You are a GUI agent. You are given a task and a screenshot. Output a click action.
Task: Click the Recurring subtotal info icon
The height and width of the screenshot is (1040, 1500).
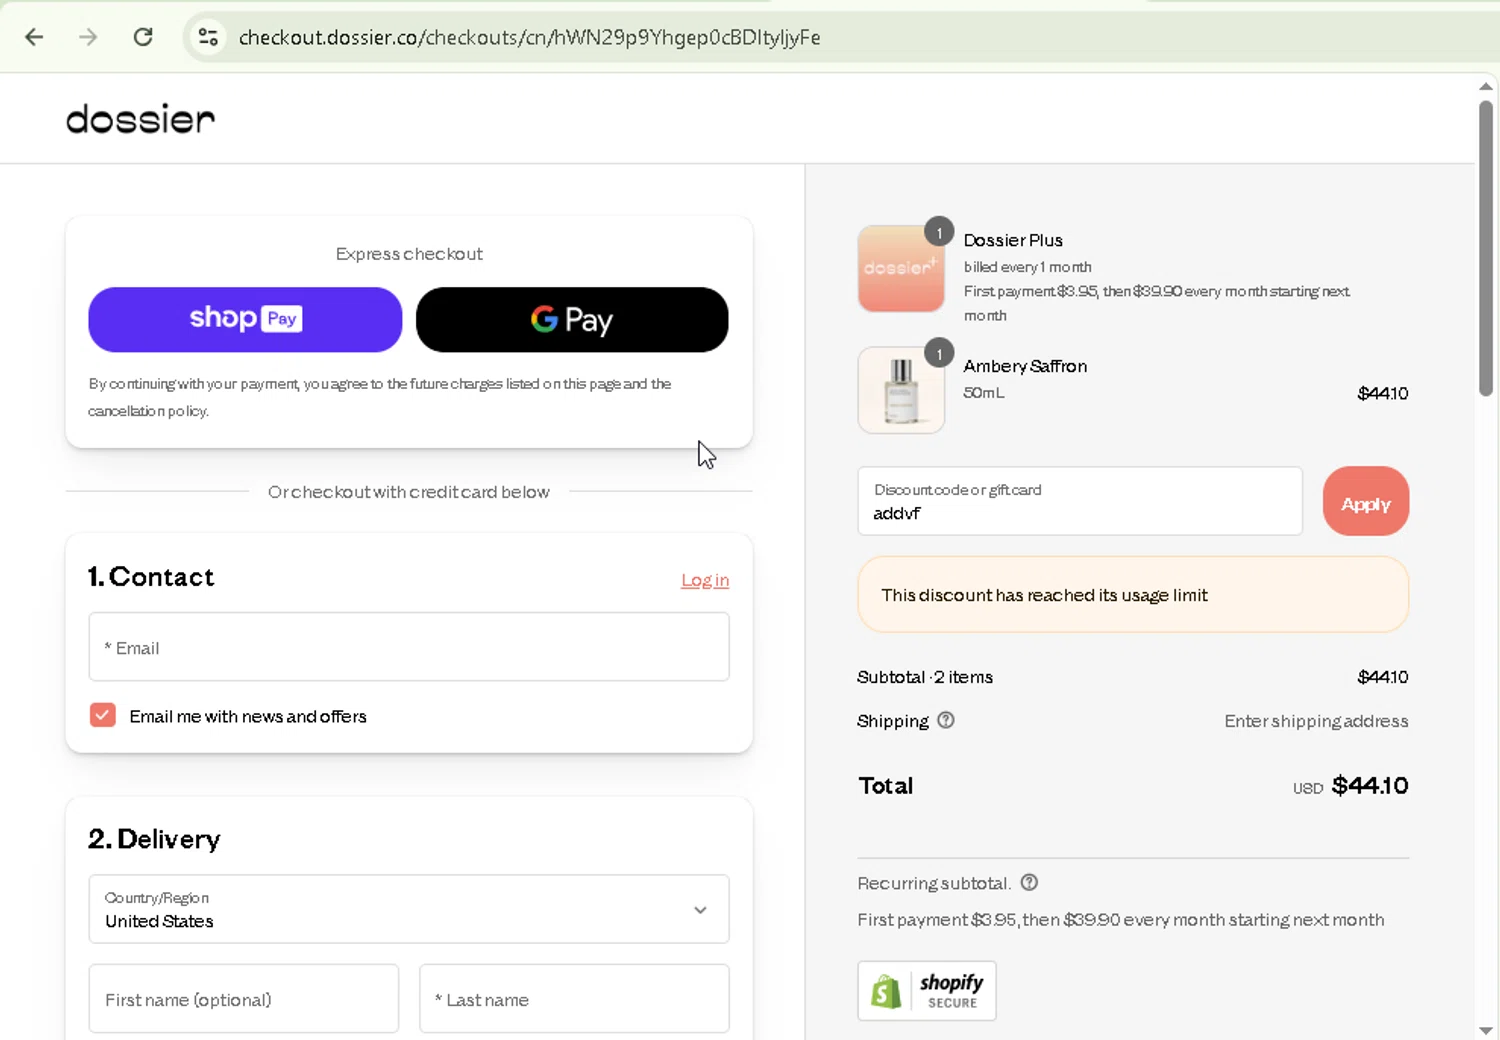(1029, 882)
